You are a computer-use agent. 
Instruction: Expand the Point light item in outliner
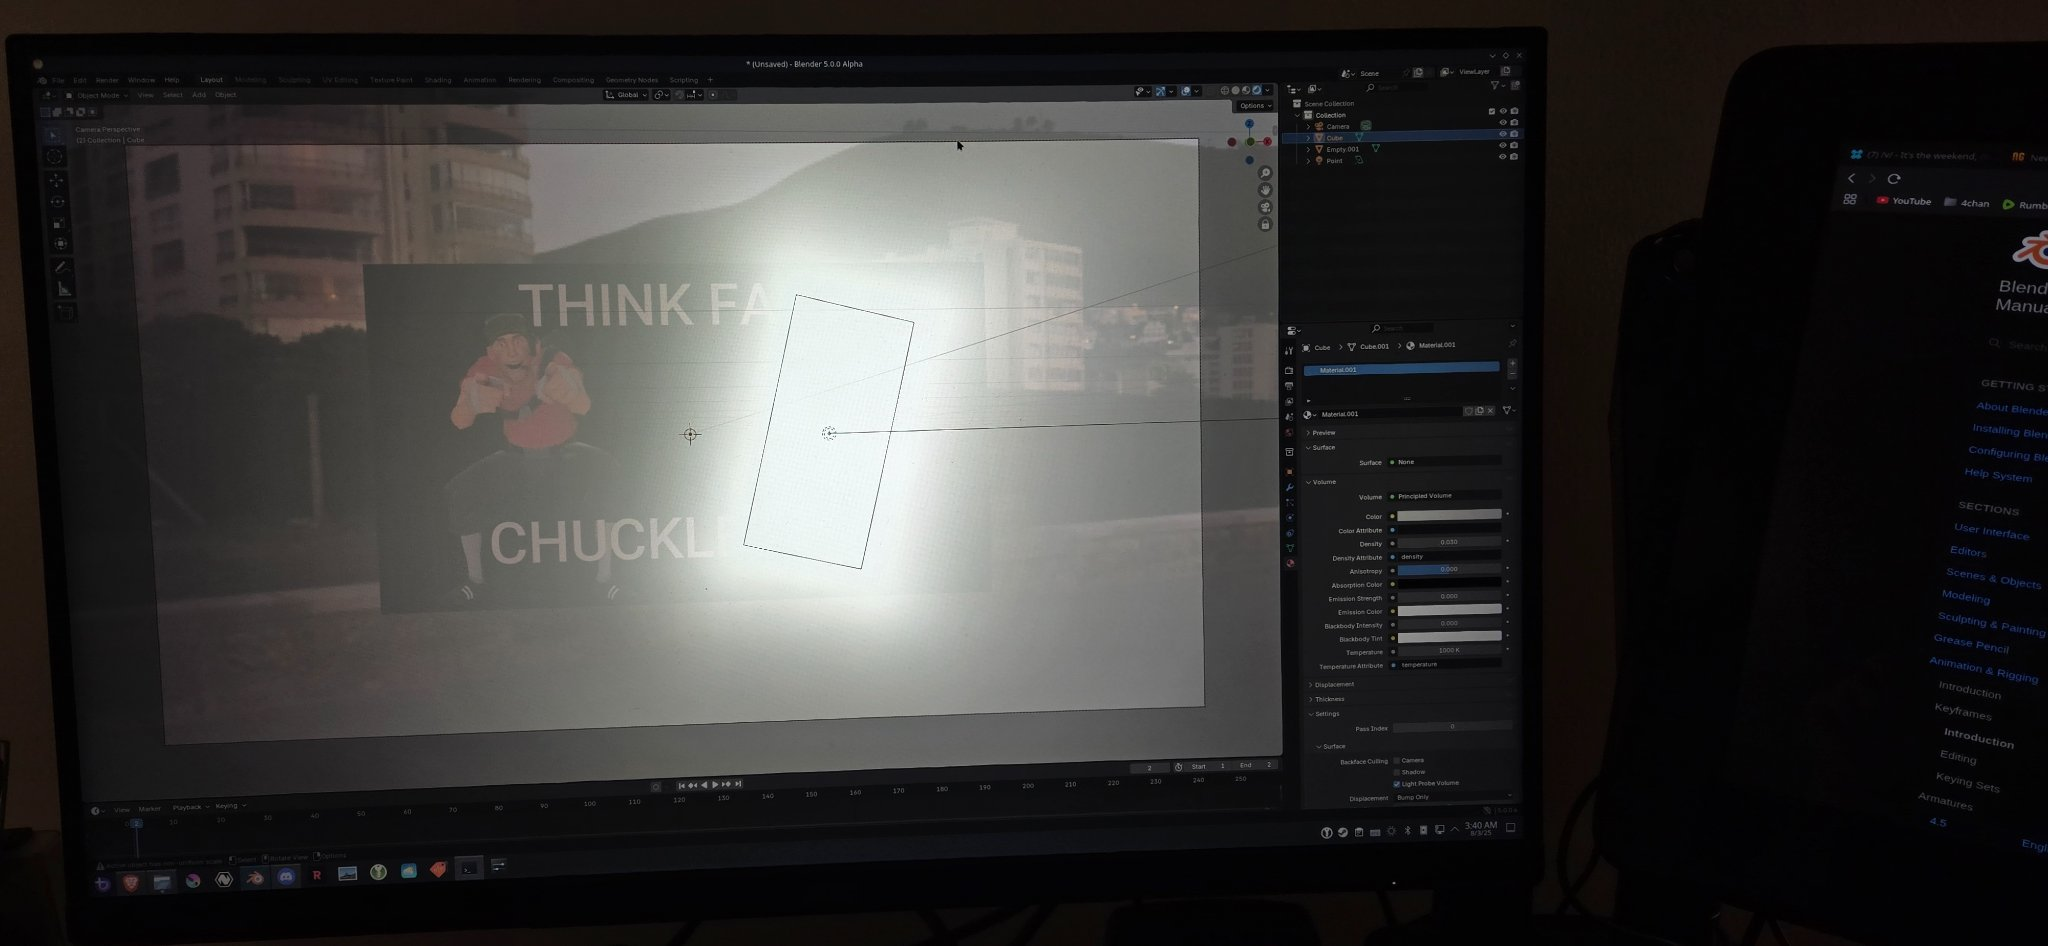1308,161
